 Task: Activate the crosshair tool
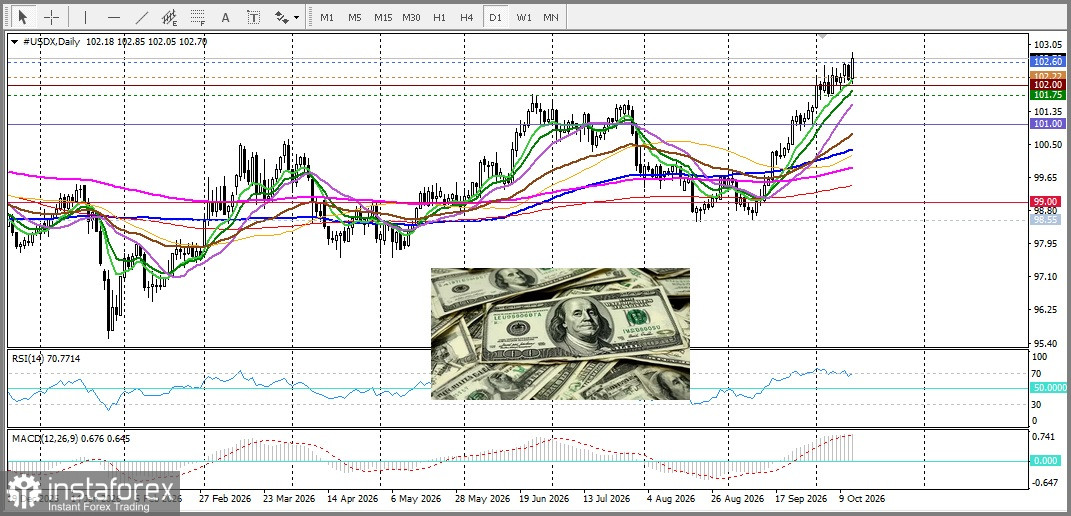click(51, 17)
